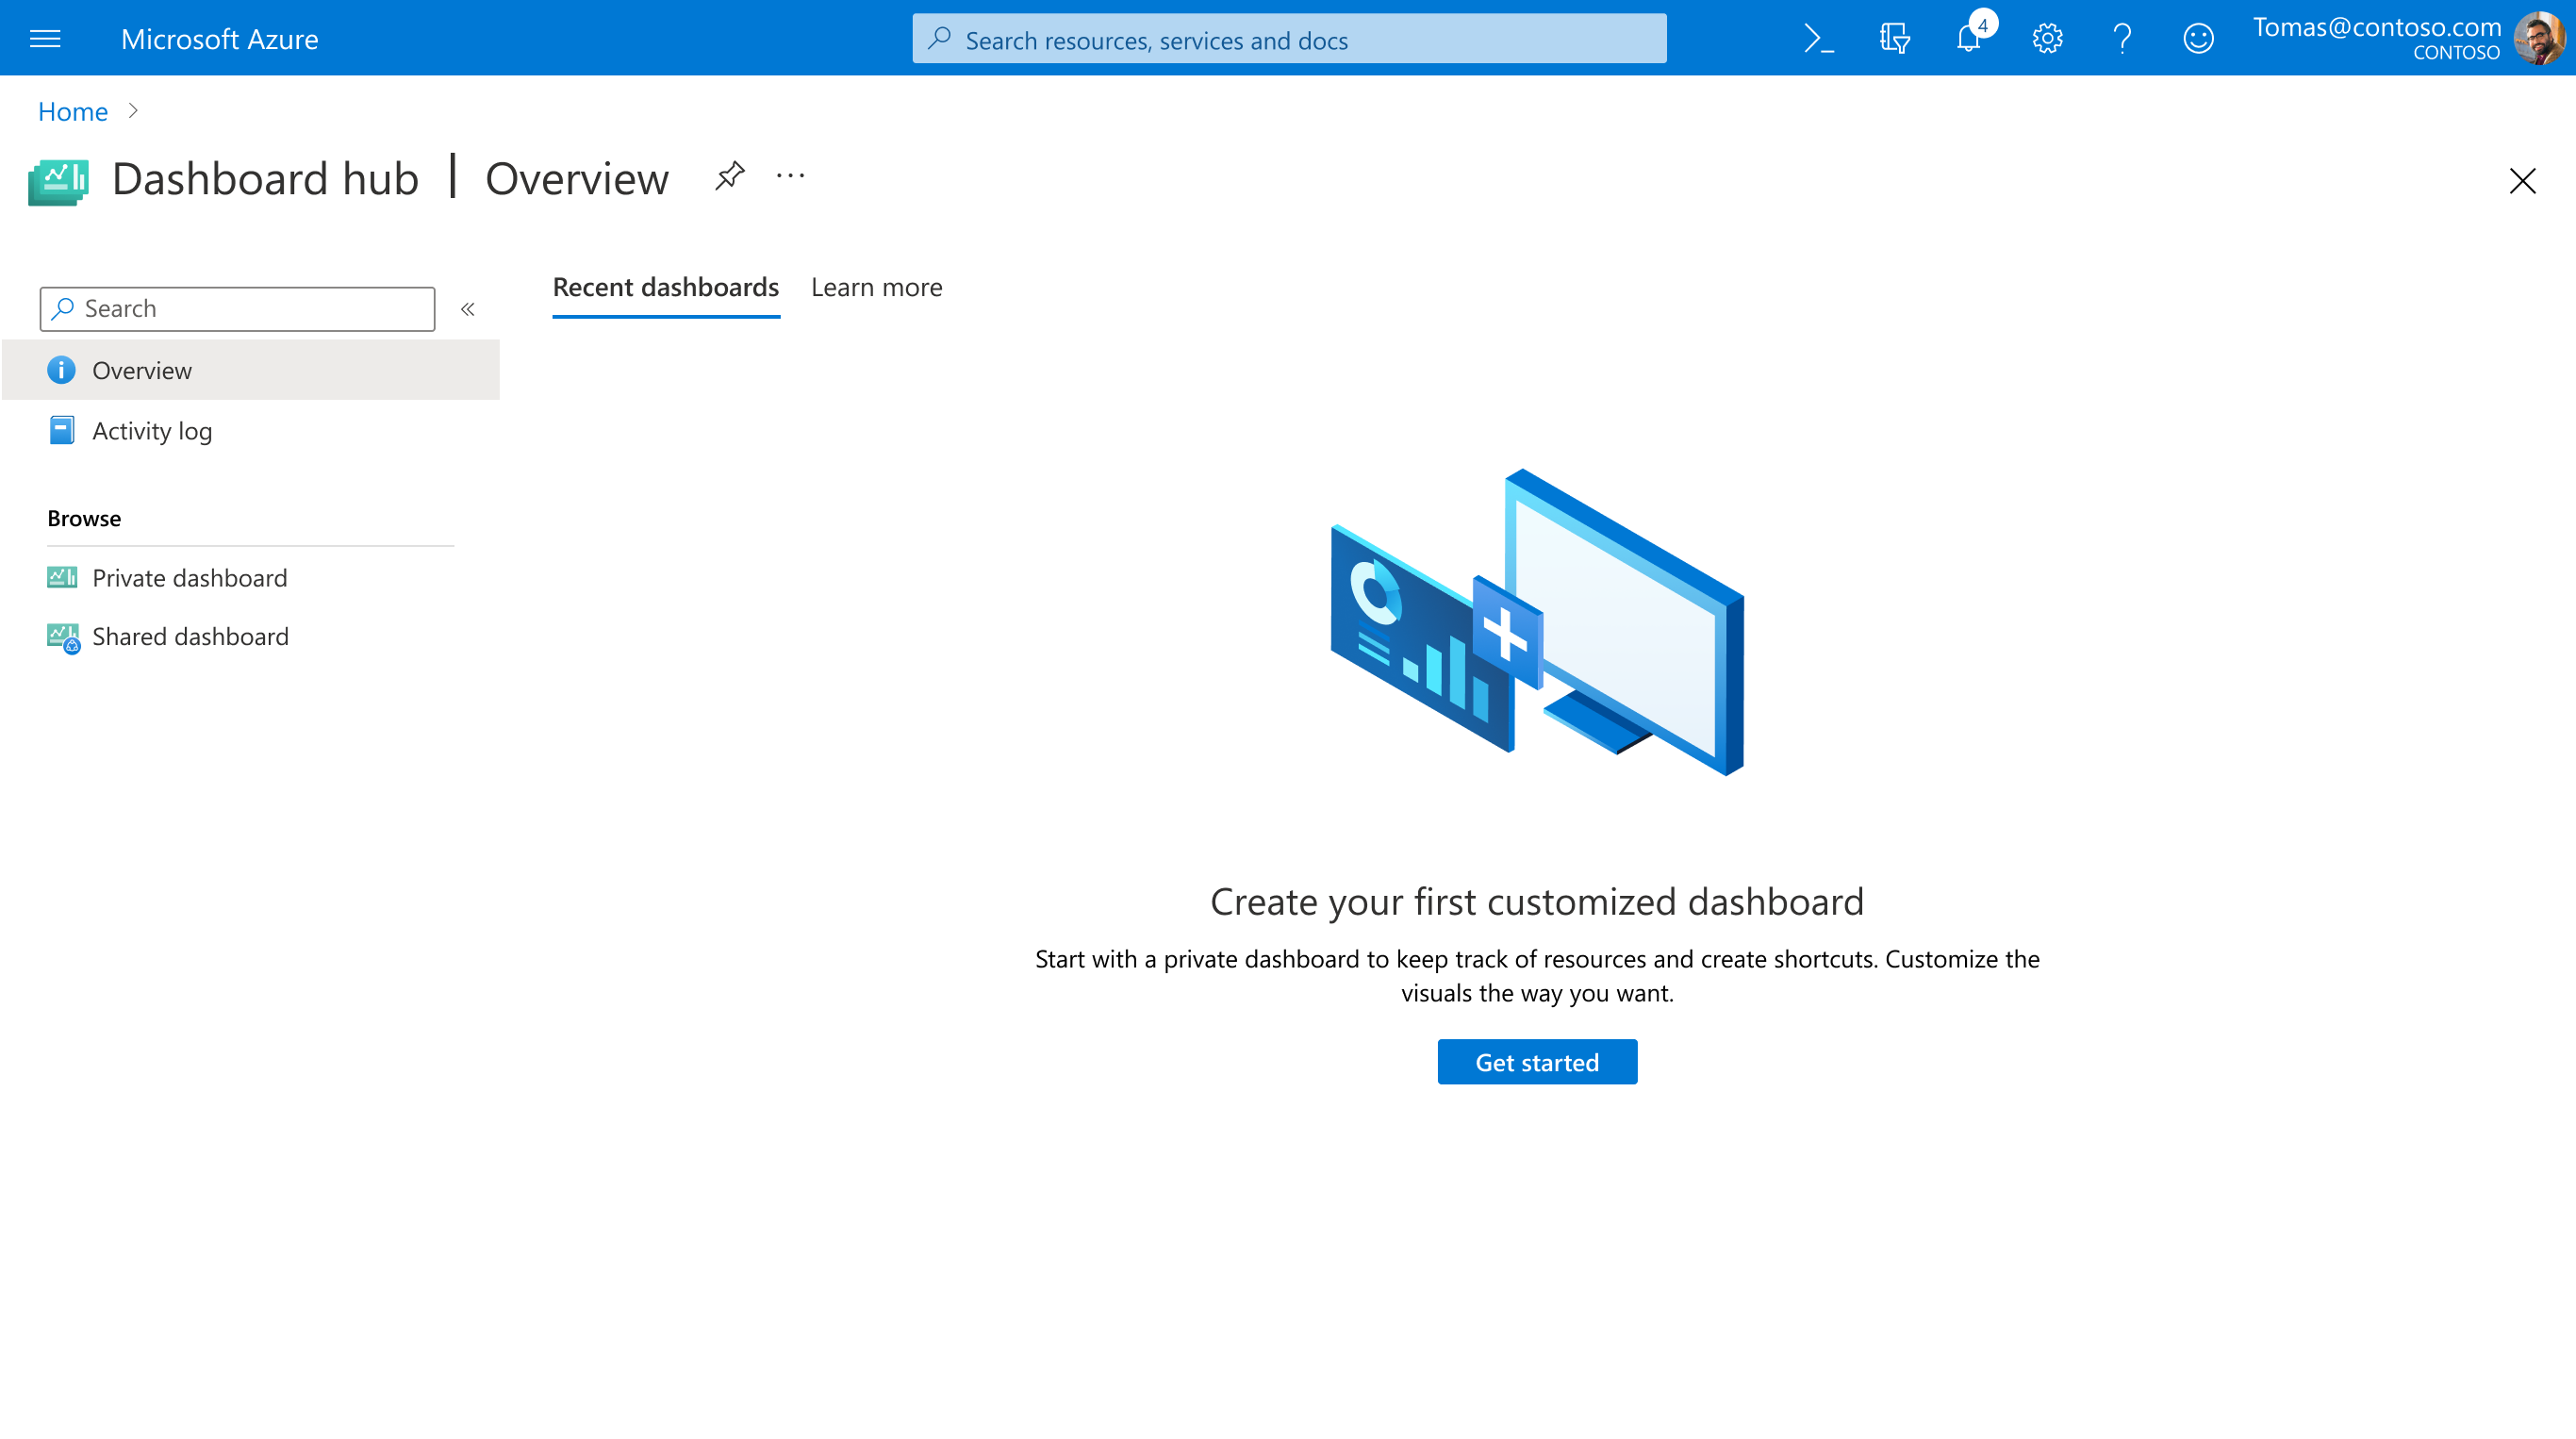Screen dimensions: 2576x1439
Task: Navigate to Home via the breadcrumb link
Action: point(72,111)
